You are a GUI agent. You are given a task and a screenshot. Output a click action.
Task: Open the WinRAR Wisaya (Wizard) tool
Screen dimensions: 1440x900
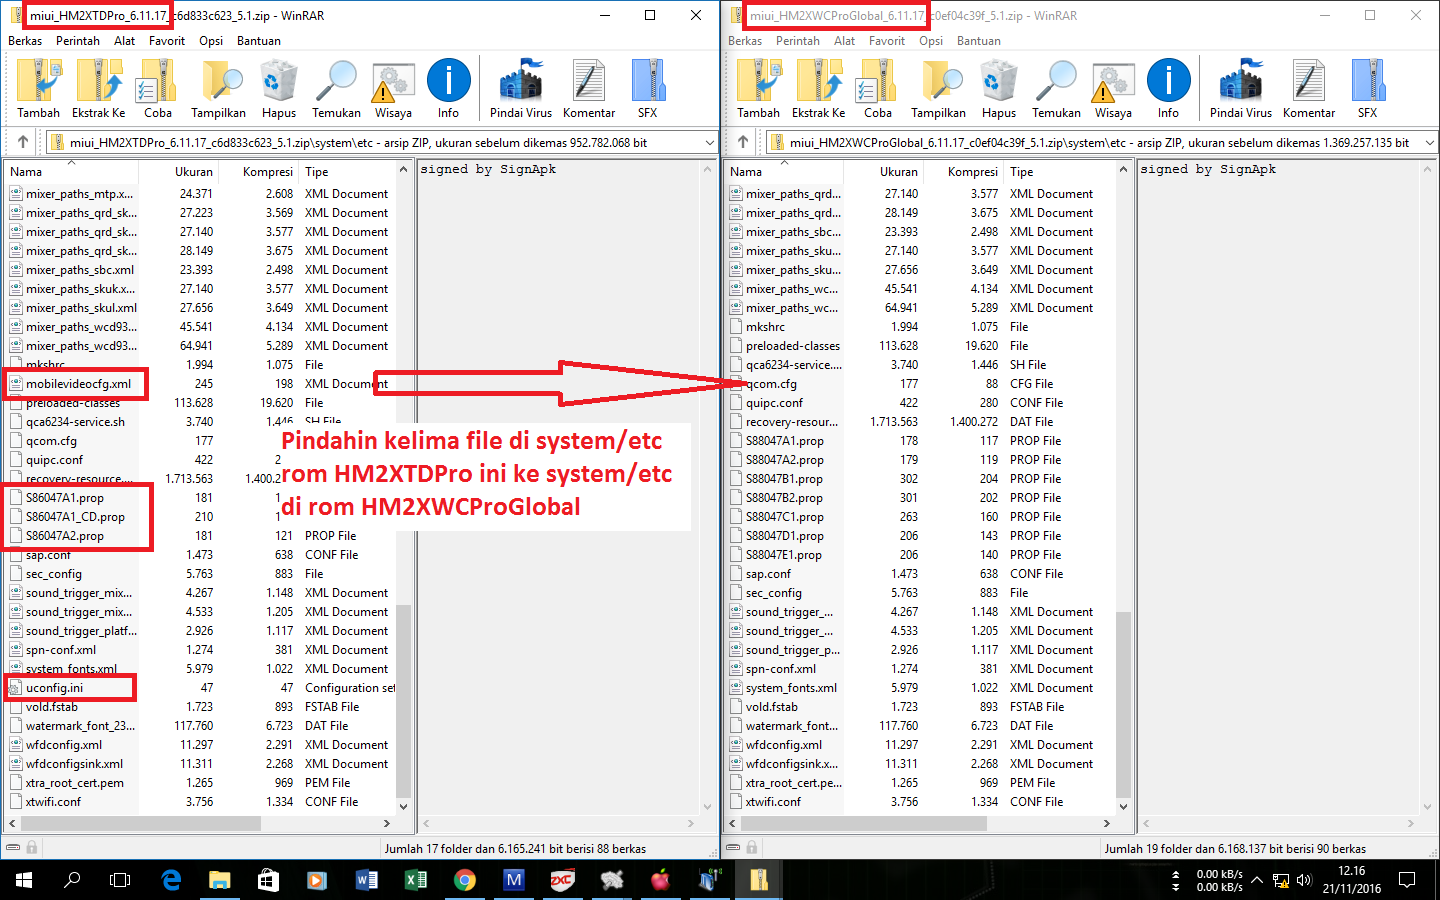click(392, 87)
